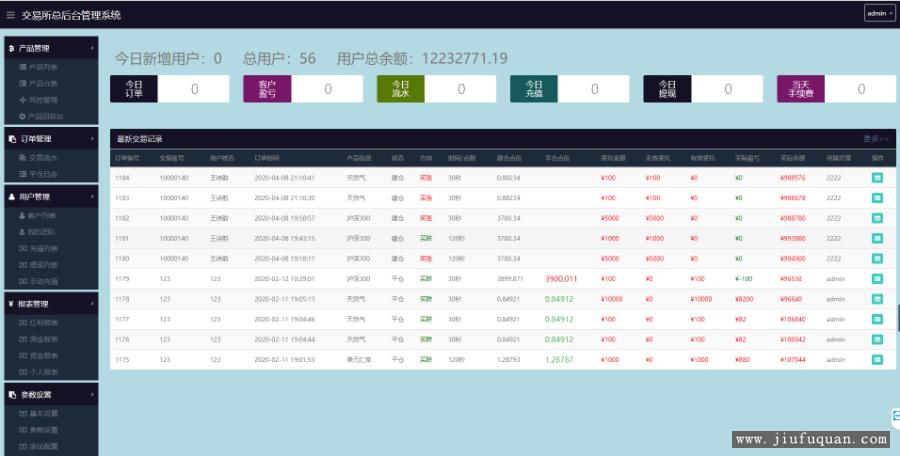Click closing price 3900.011 in order 1179
This screenshot has height=456, width=900.
tap(561, 279)
